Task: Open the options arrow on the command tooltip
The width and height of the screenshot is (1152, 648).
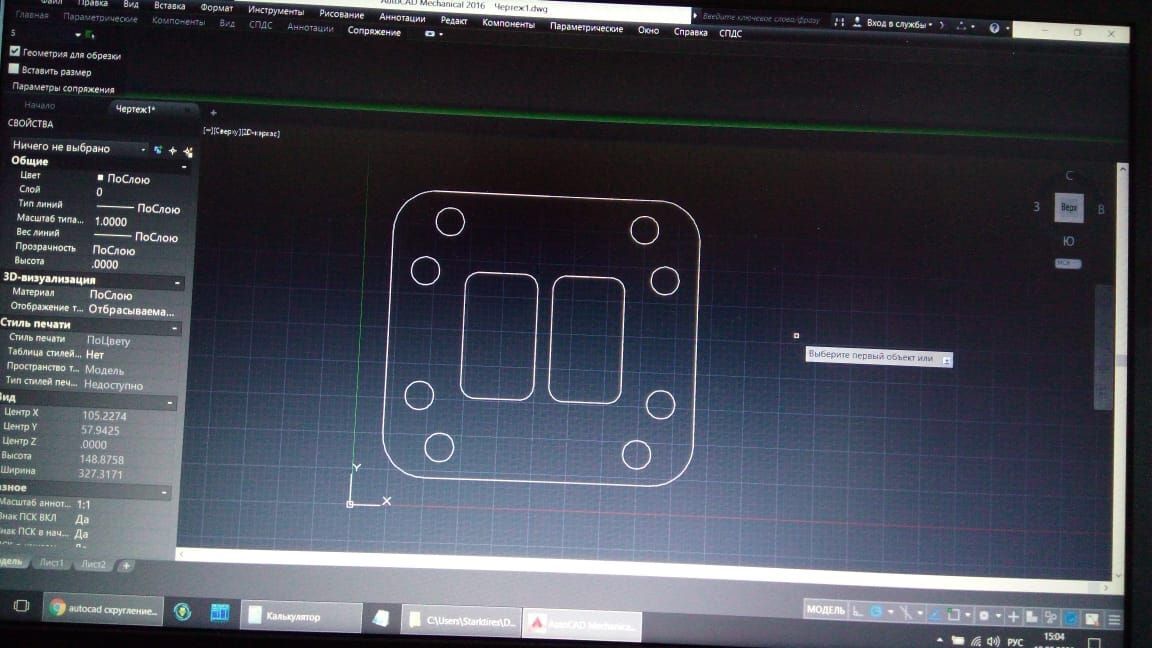Action: (946, 360)
